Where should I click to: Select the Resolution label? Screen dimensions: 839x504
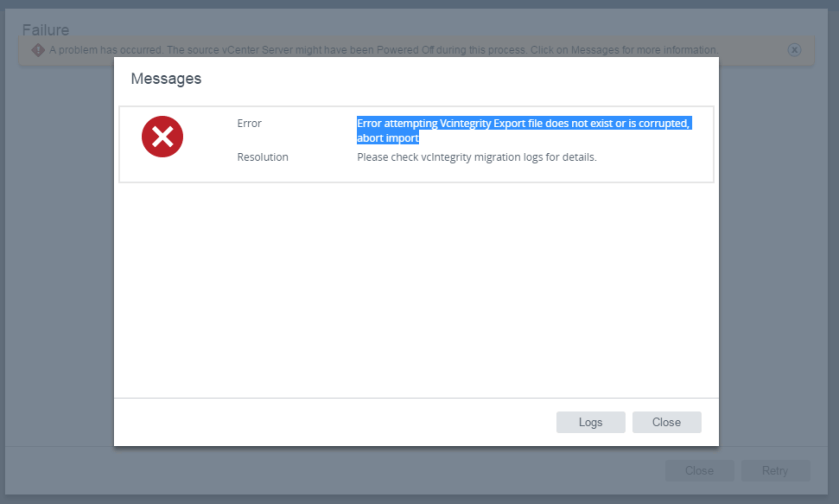(x=262, y=157)
